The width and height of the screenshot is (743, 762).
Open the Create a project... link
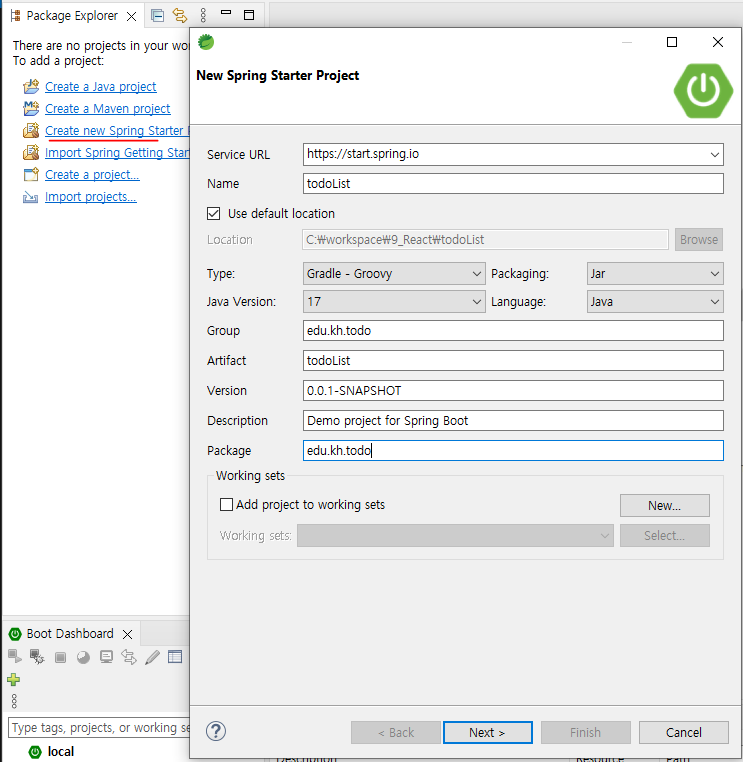[92, 174]
